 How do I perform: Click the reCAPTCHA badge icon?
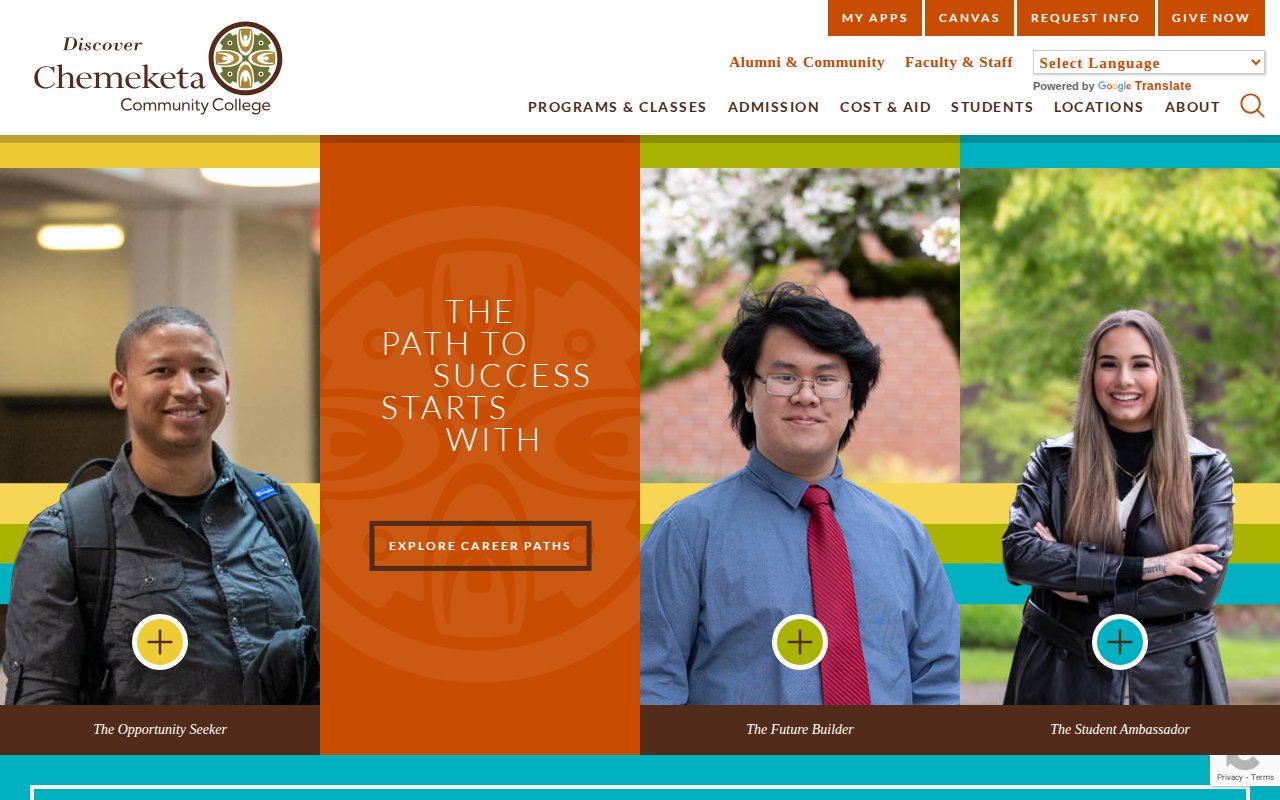[1245, 765]
